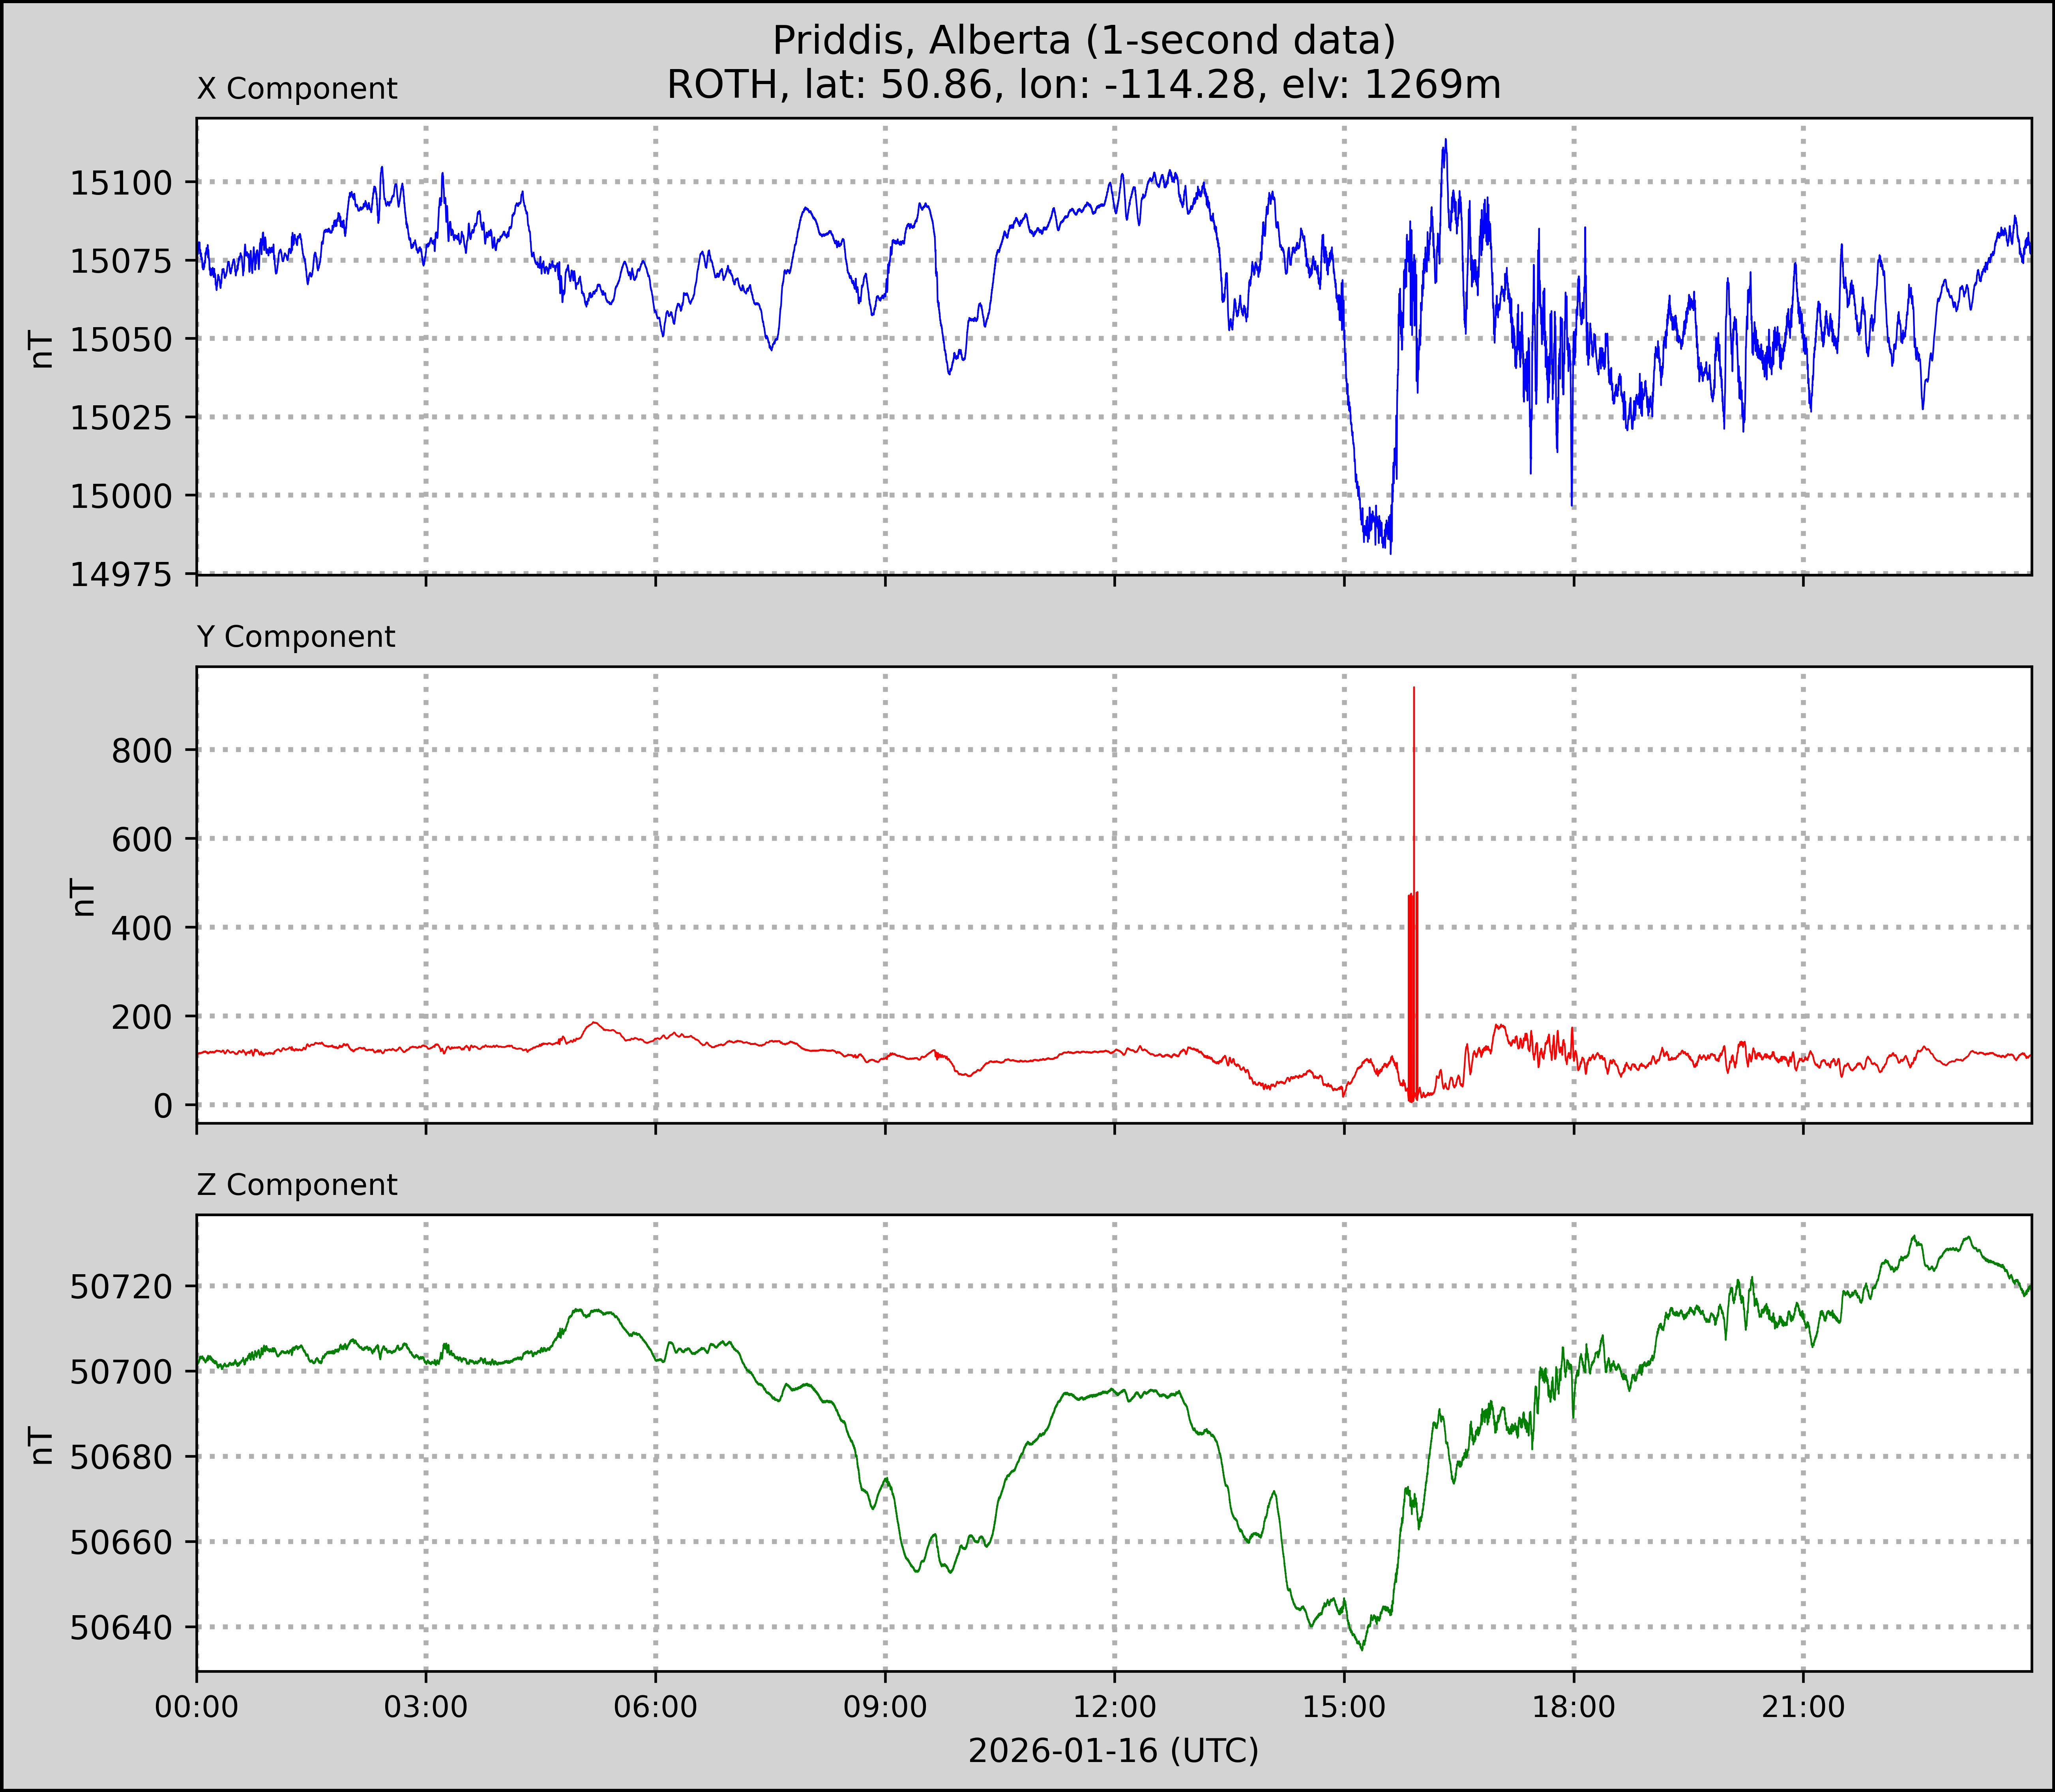Click the station info line starting with ROTH
This screenshot has width=2055, height=1792.
pos(1083,85)
